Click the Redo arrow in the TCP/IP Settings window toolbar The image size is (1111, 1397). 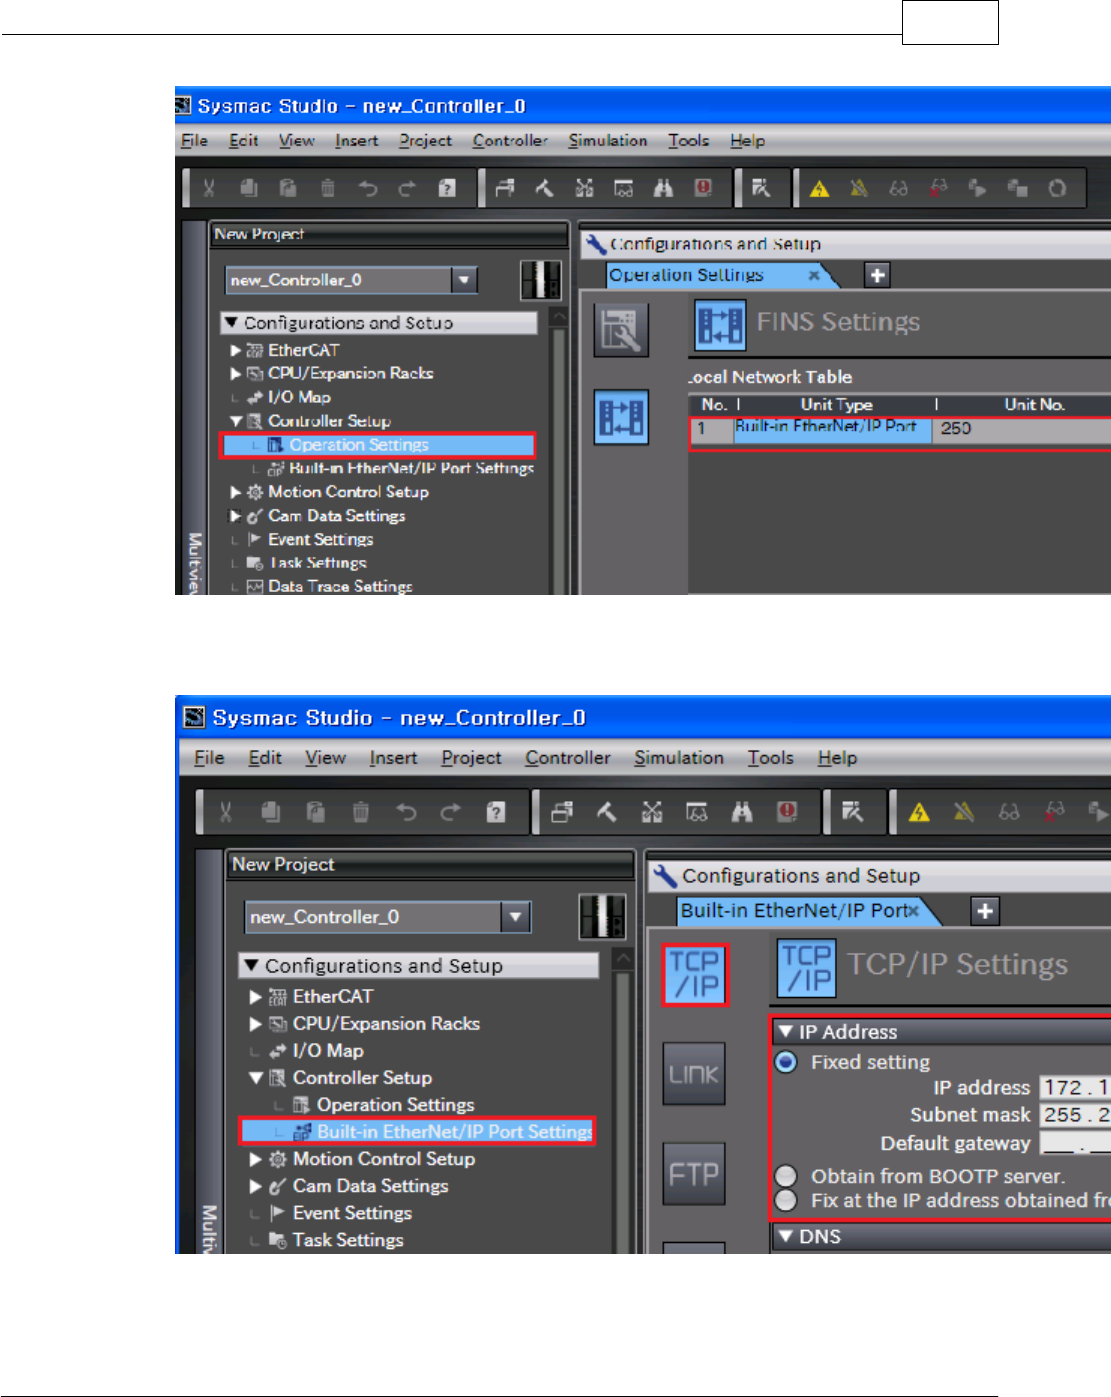coord(450,812)
